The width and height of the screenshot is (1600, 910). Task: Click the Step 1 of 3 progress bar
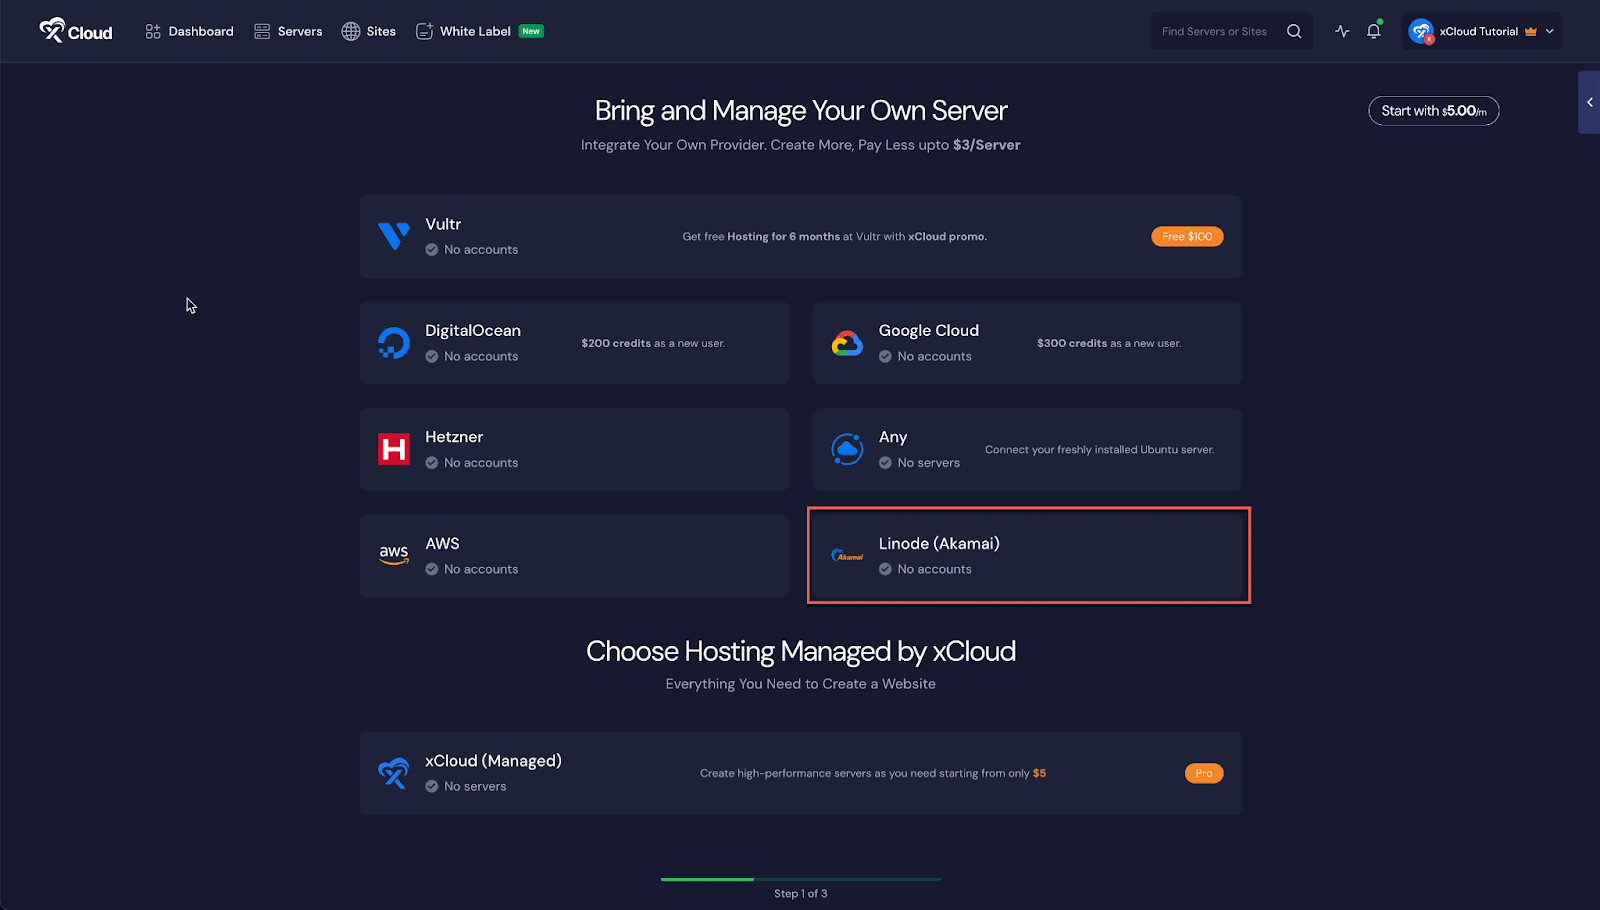(x=800, y=880)
